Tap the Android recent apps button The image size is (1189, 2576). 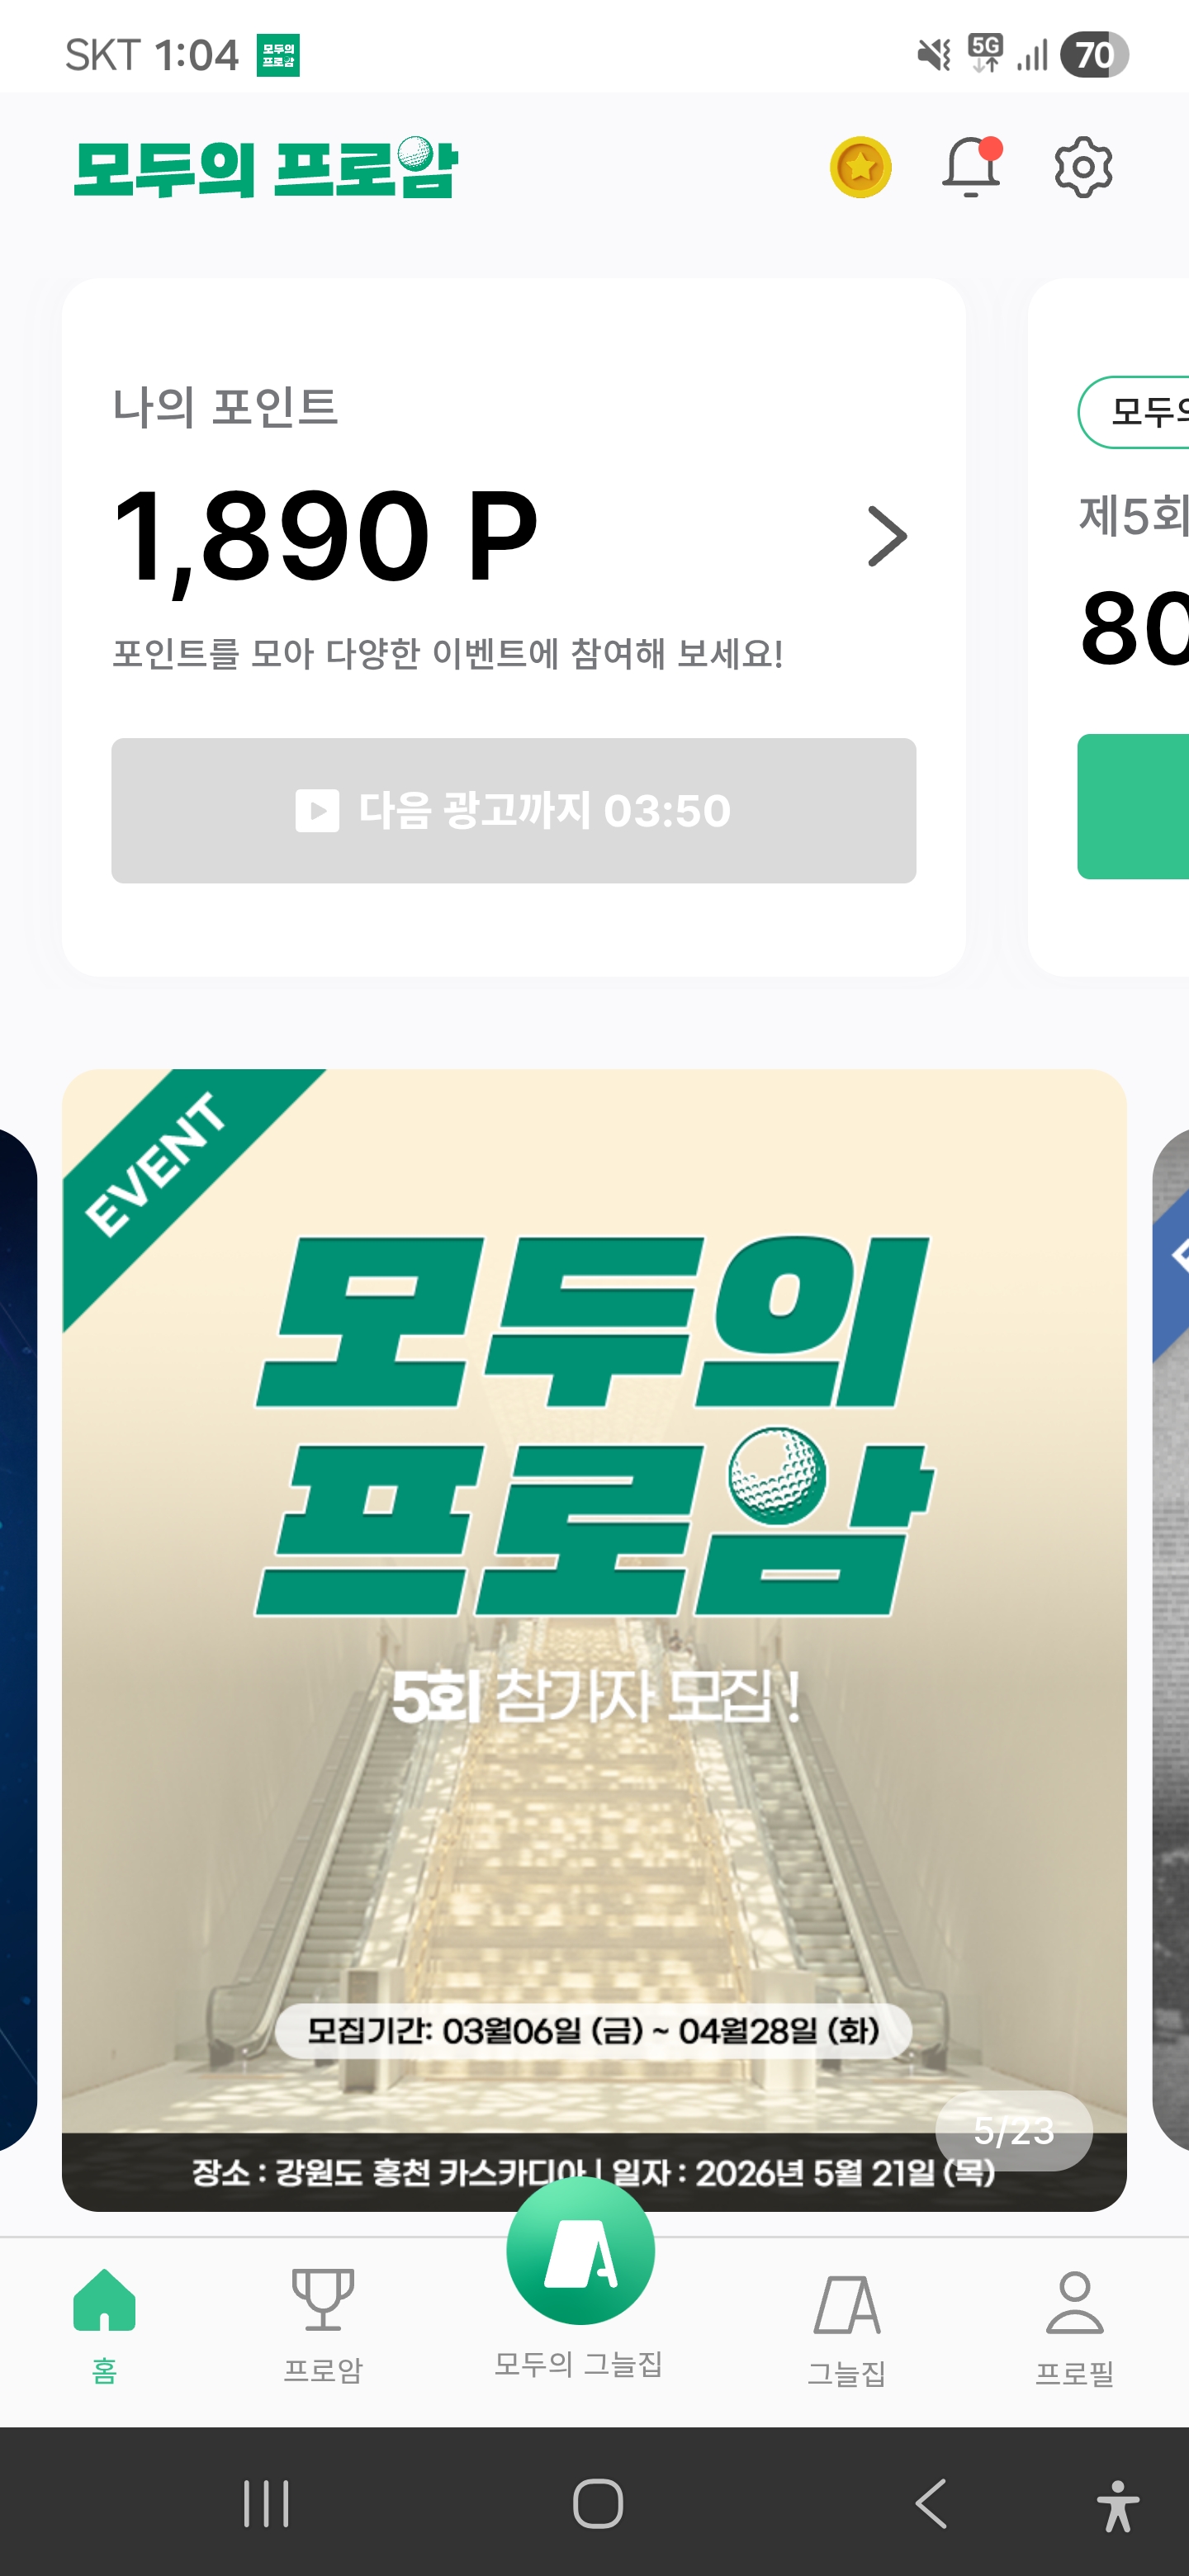tap(267, 2504)
